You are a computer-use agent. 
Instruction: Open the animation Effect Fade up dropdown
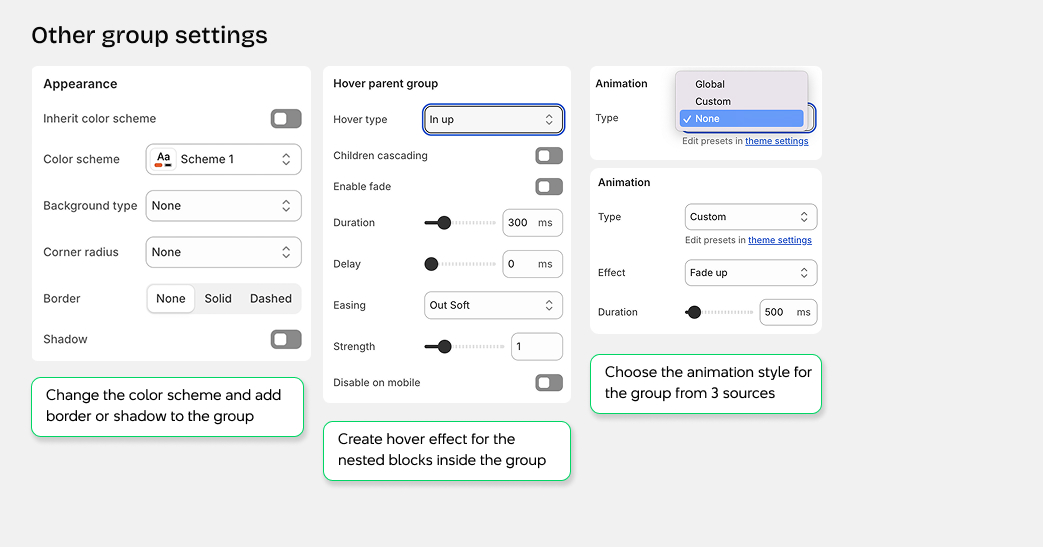point(751,273)
